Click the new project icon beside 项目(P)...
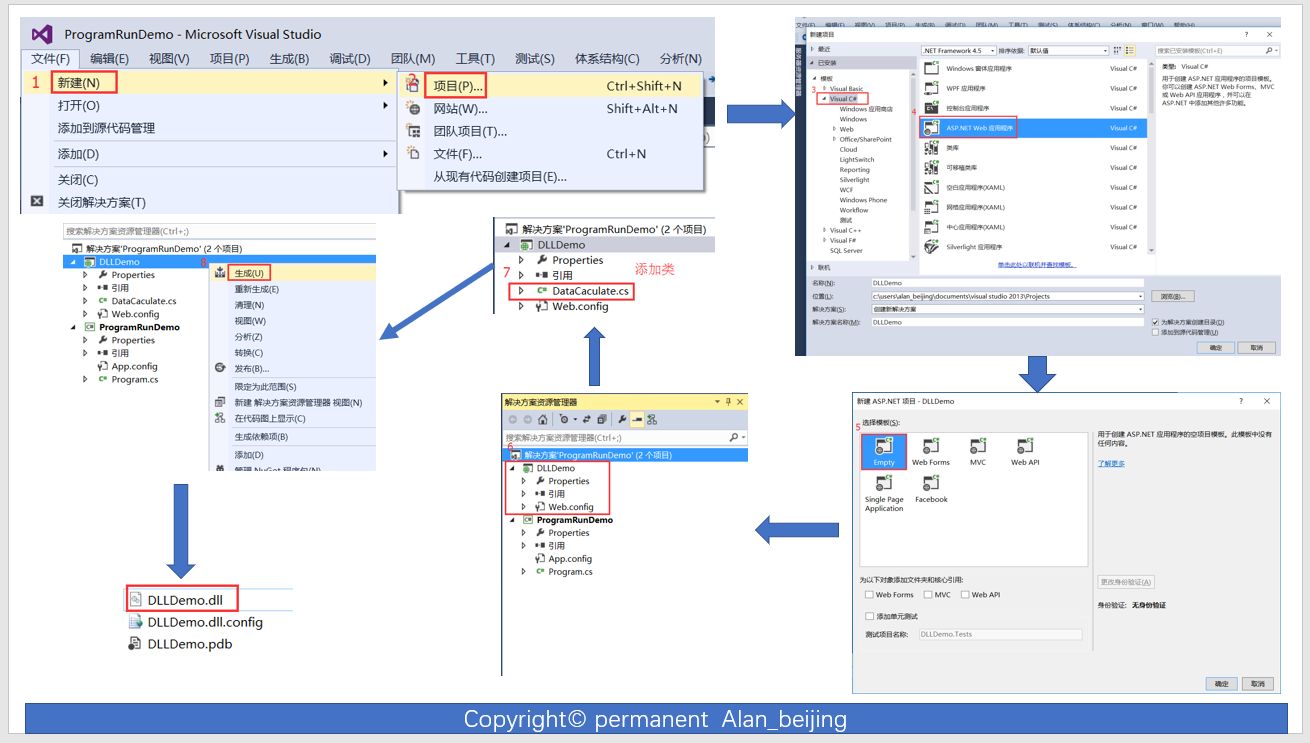The height and width of the screenshot is (743, 1310). point(413,85)
